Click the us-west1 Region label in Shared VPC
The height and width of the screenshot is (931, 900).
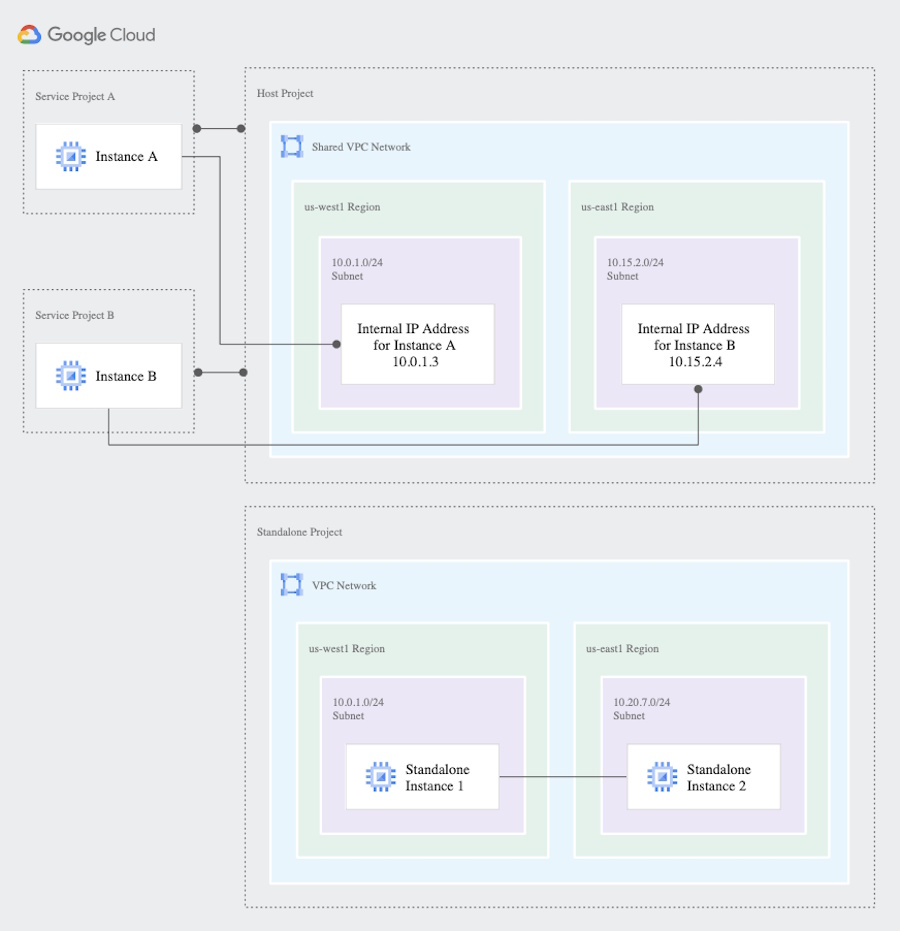342,207
